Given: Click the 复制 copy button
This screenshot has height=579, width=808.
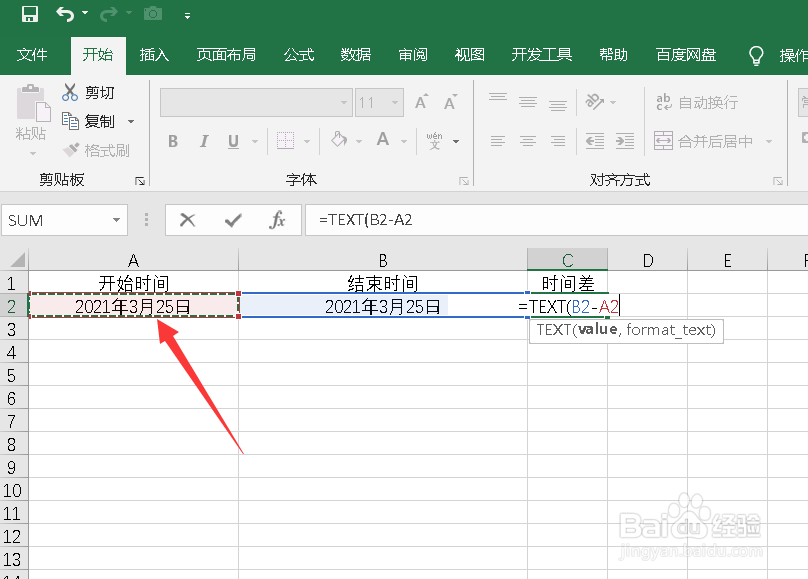Looking at the screenshot, I should click(88, 121).
